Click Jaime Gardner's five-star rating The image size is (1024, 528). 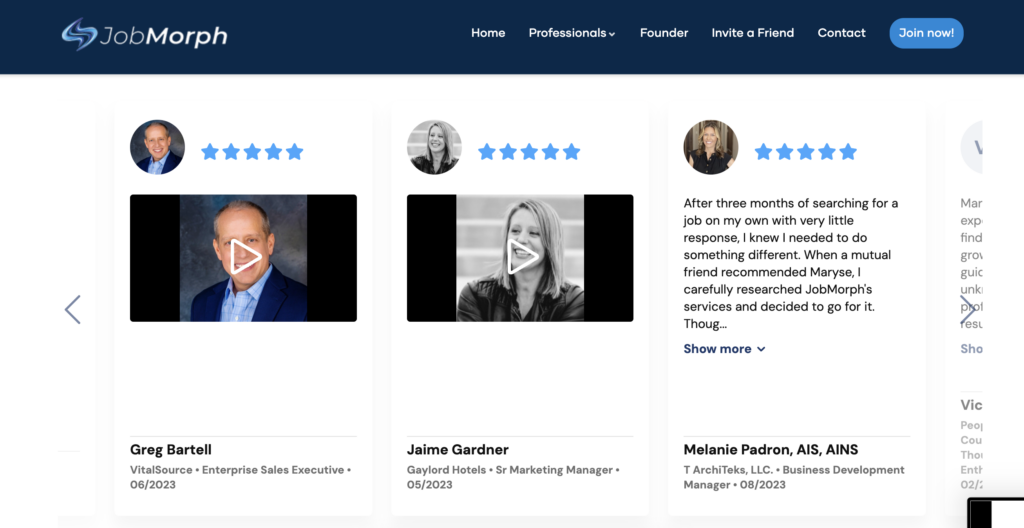[529, 152]
